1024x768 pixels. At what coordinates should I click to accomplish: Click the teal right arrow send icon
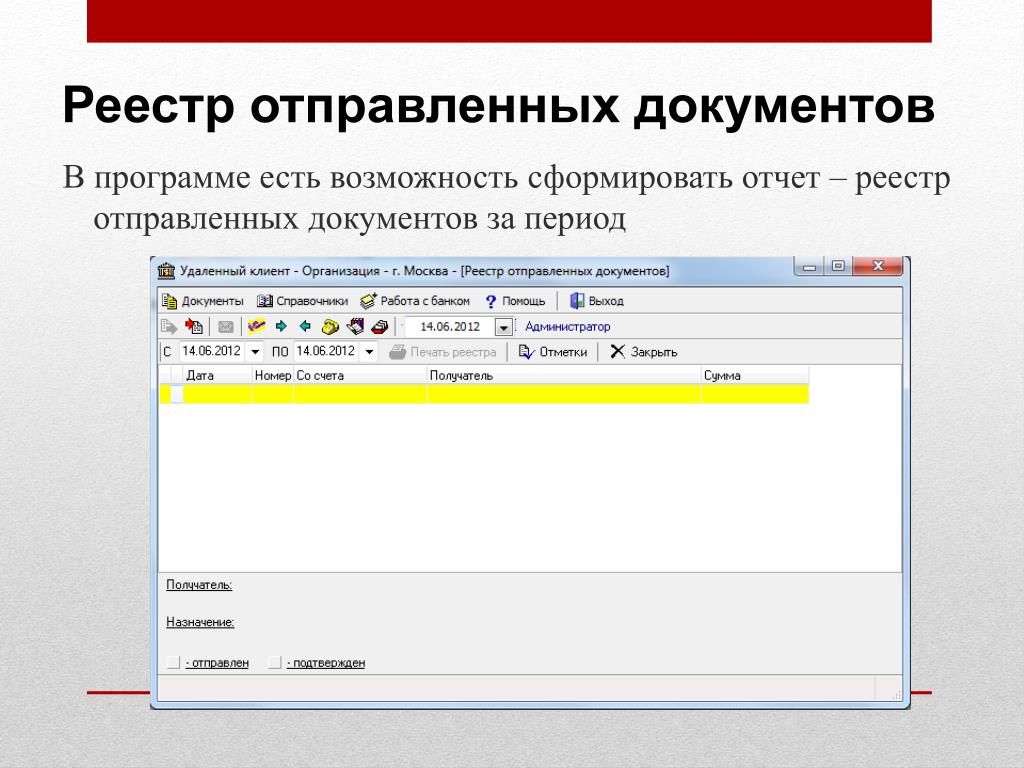click(x=281, y=326)
